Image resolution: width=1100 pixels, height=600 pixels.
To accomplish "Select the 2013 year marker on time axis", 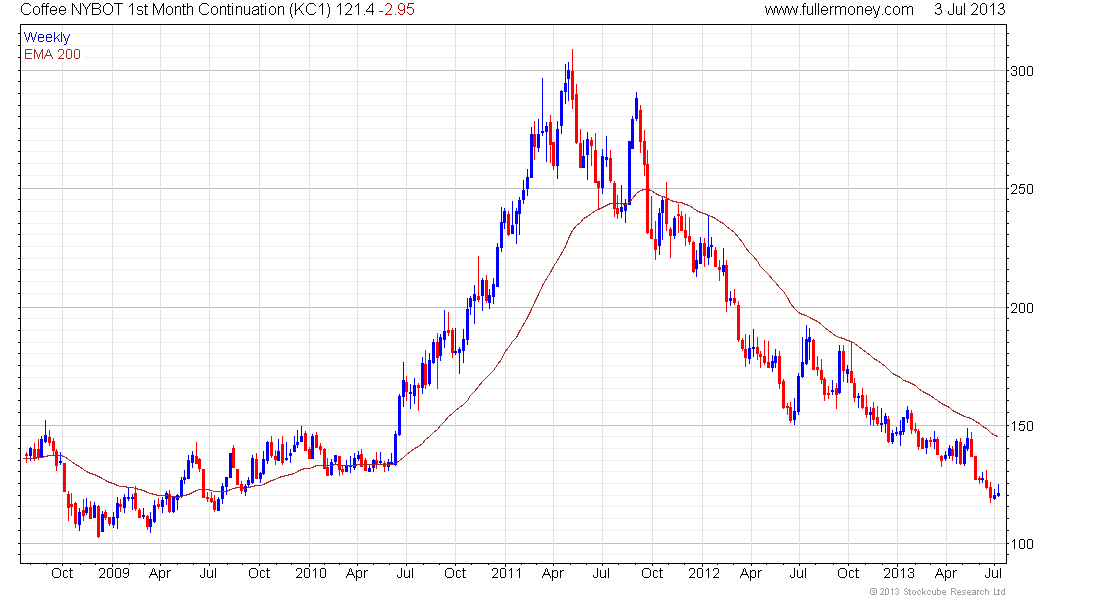I will click(899, 574).
